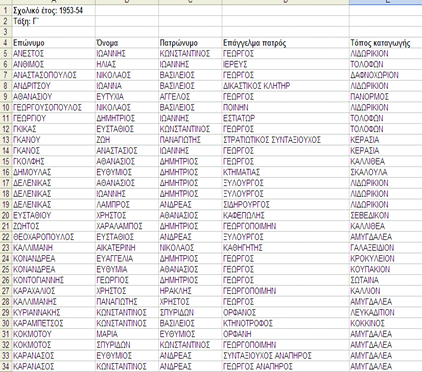Select the surname cell 'ΚΑΡΑΧΑΛΙΟΣ'
422x372 pixels.
[53, 291]
